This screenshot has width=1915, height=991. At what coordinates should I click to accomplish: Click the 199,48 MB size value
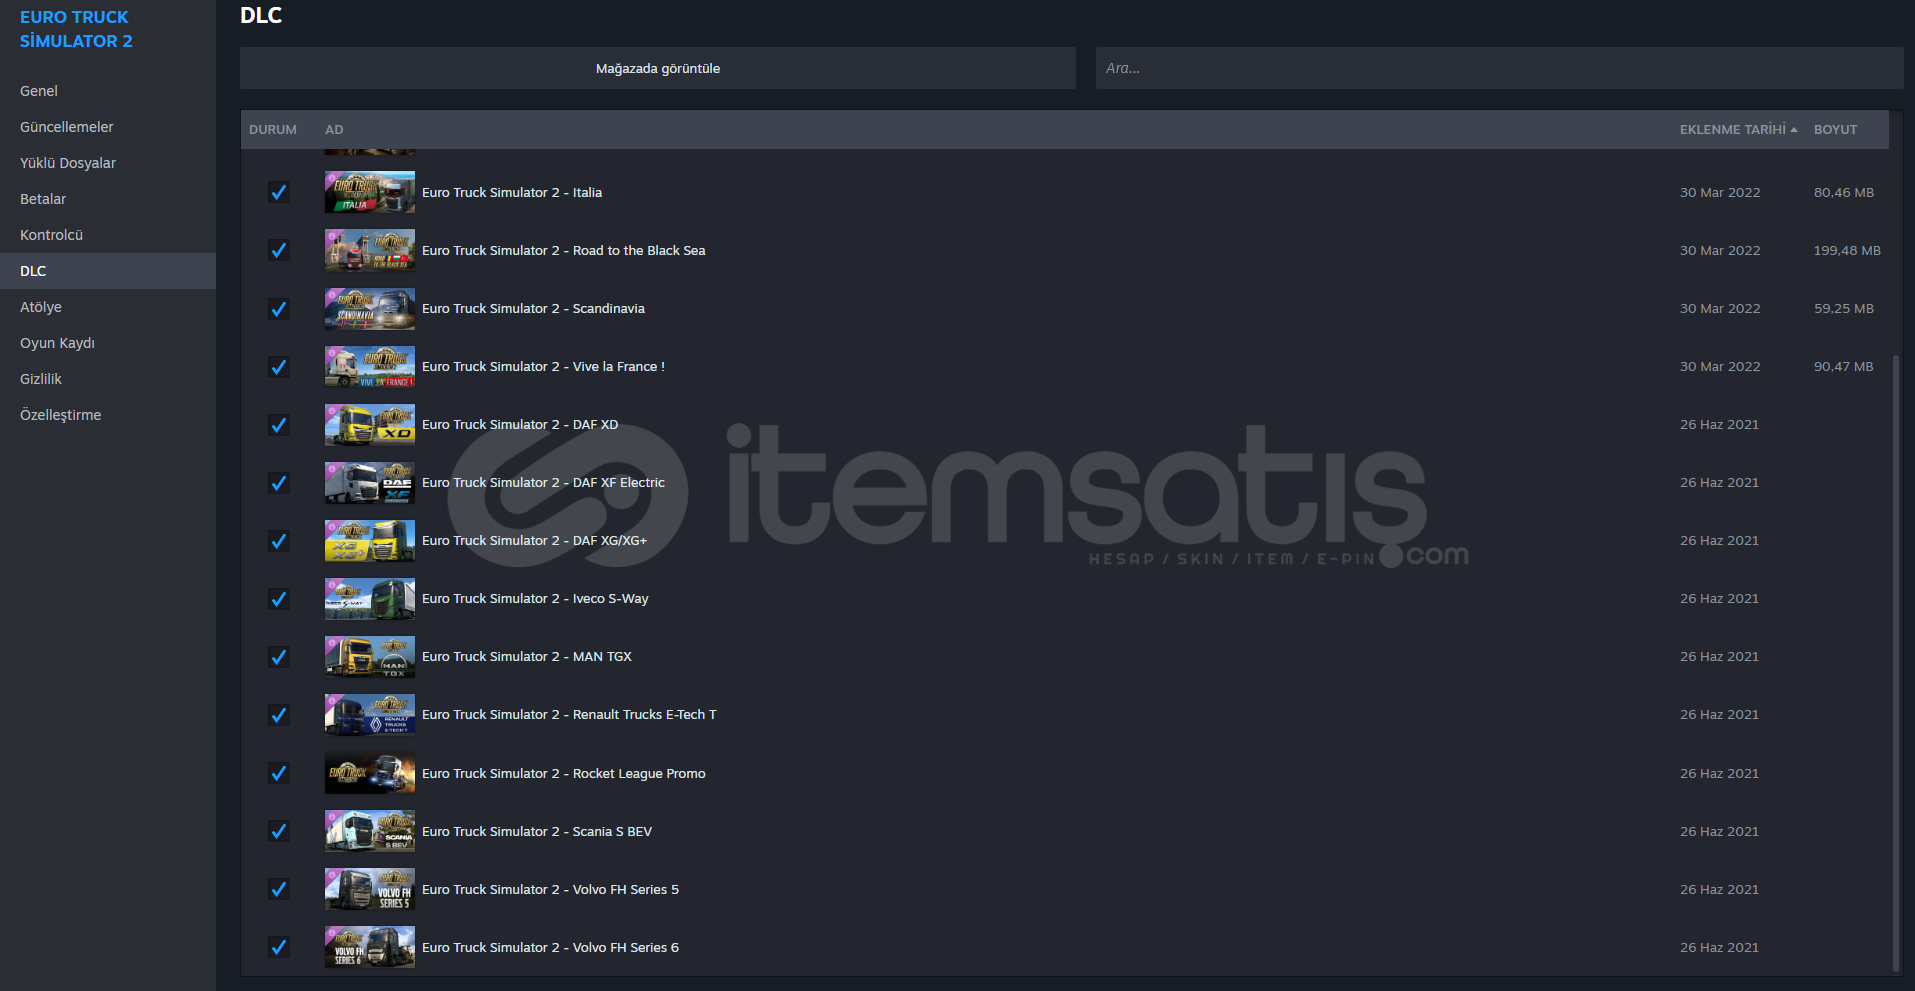pos(1847,250)
